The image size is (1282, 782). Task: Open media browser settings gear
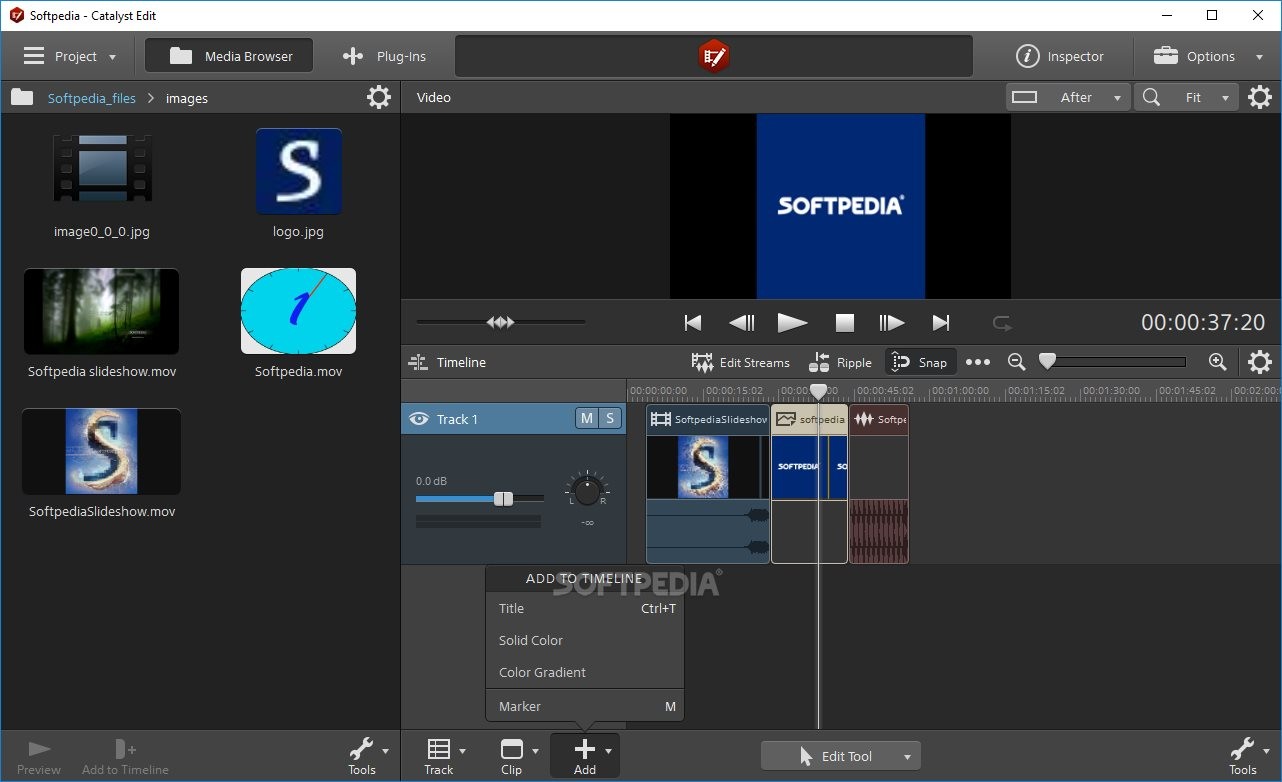379,97
